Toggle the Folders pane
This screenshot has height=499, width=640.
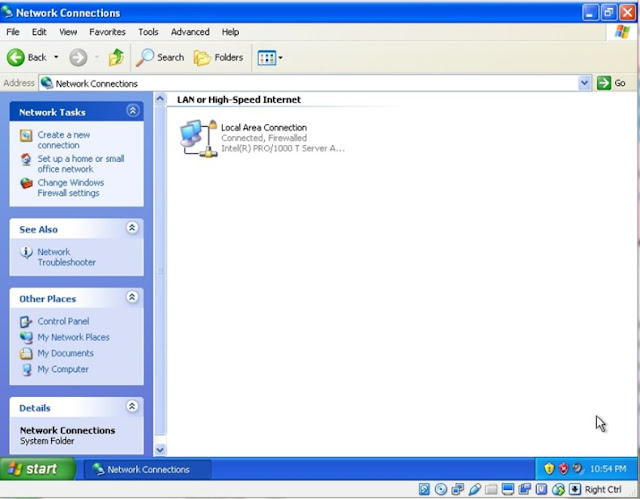point(218,58)
